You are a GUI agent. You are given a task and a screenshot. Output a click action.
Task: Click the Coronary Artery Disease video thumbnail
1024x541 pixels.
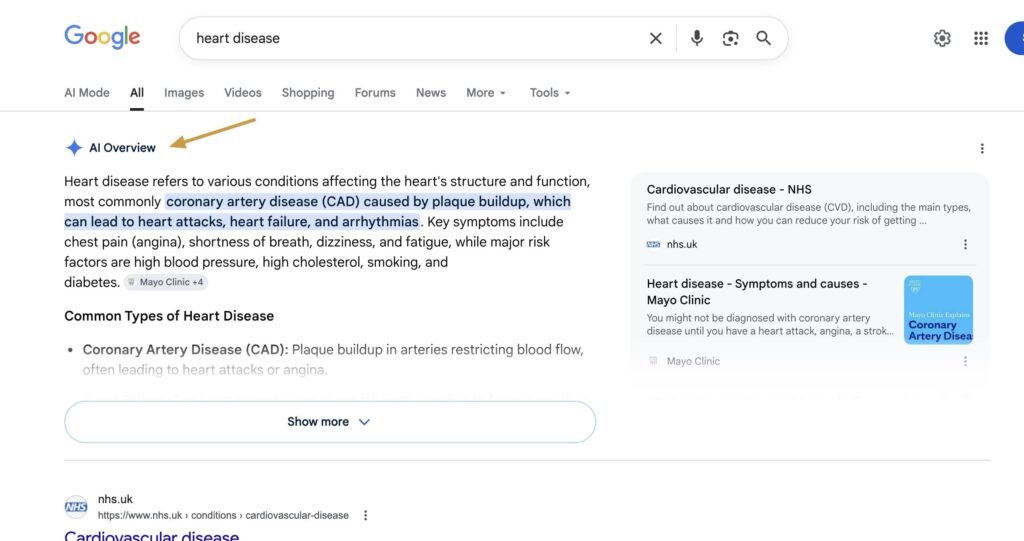click(938, 310)
